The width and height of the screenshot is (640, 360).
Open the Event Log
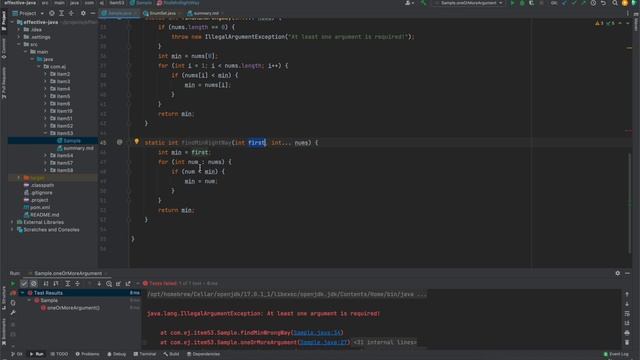pos(616,354)
